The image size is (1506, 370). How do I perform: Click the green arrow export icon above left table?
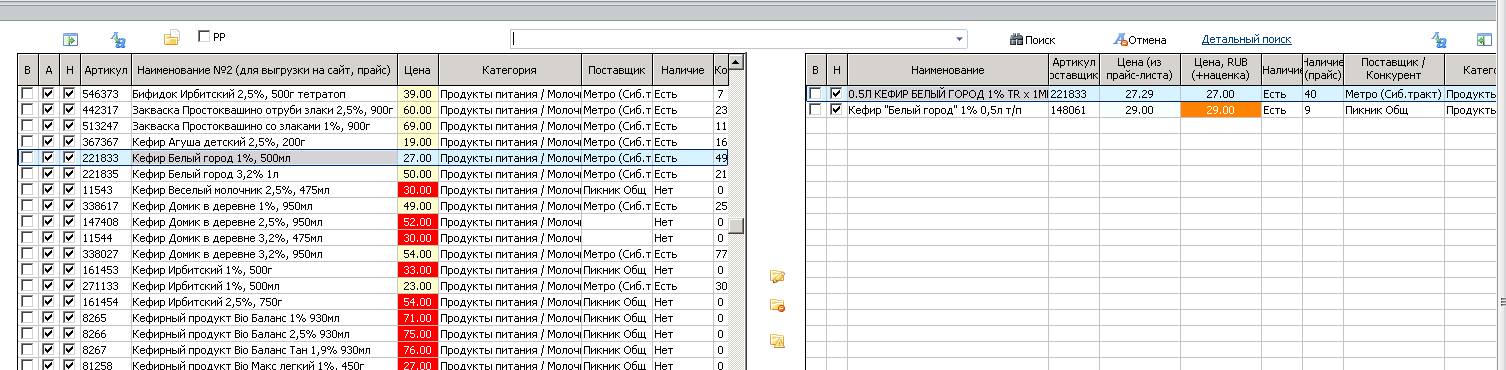point(70,39)
